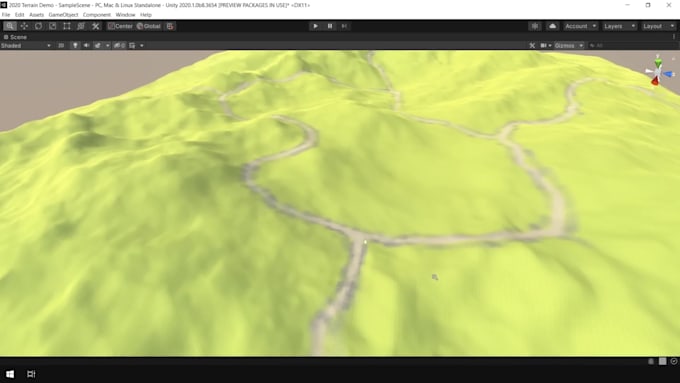
Task: Click the red X axis of the orientation gizmo
Action: (x=655, y=81)
